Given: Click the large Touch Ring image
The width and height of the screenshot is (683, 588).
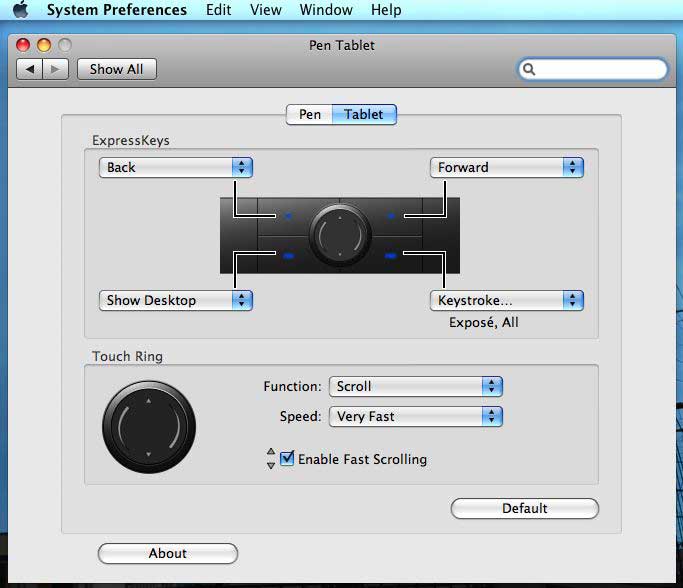Looking at the screenshot, I should [149, 427].
